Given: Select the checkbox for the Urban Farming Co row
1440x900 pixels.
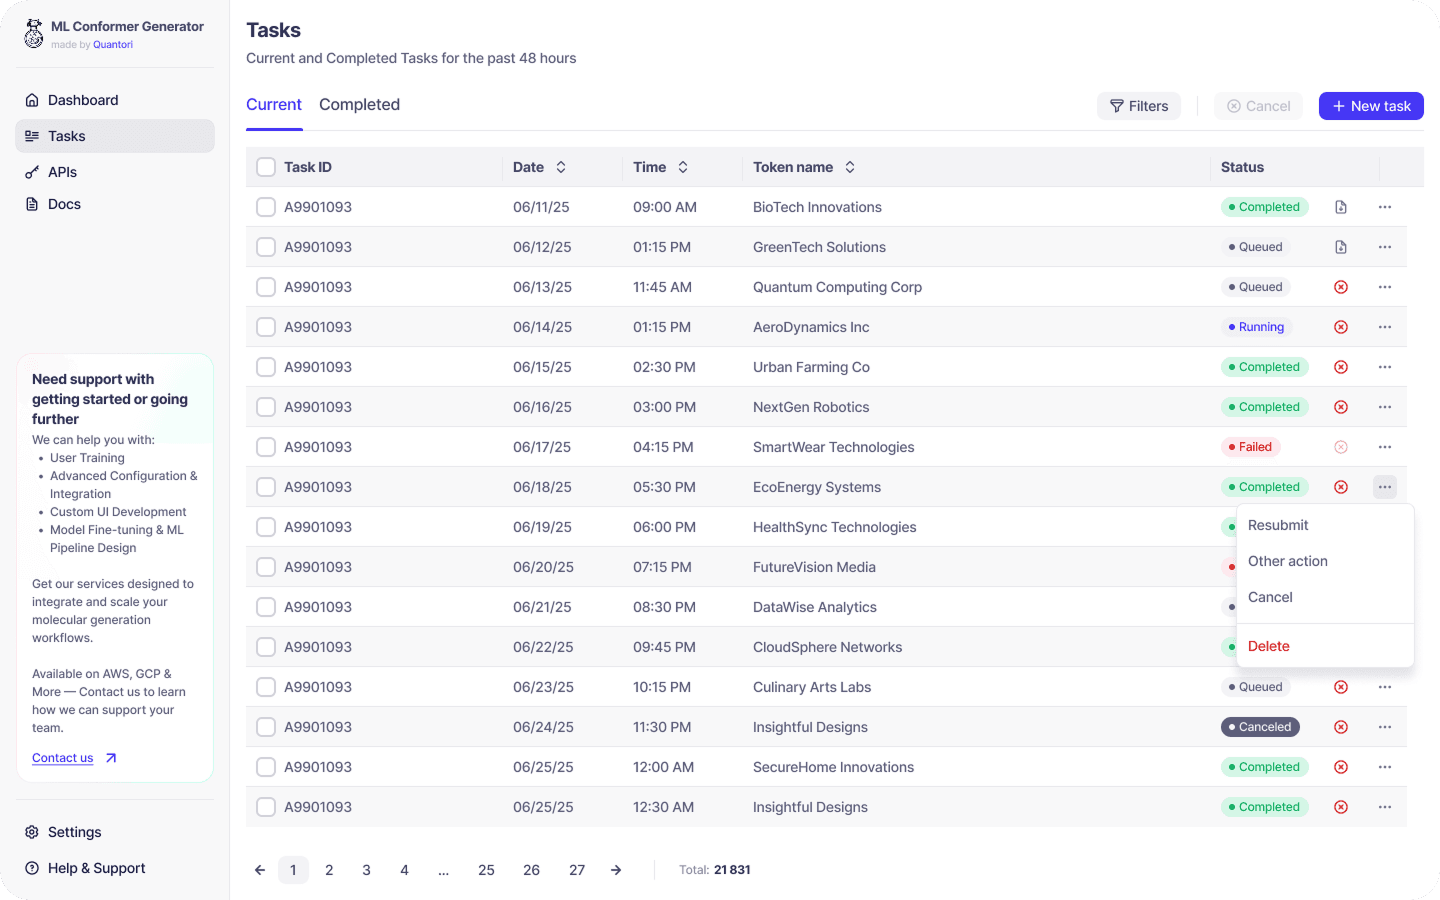Looking at the screenshot, I should click(x=266, y=367).
